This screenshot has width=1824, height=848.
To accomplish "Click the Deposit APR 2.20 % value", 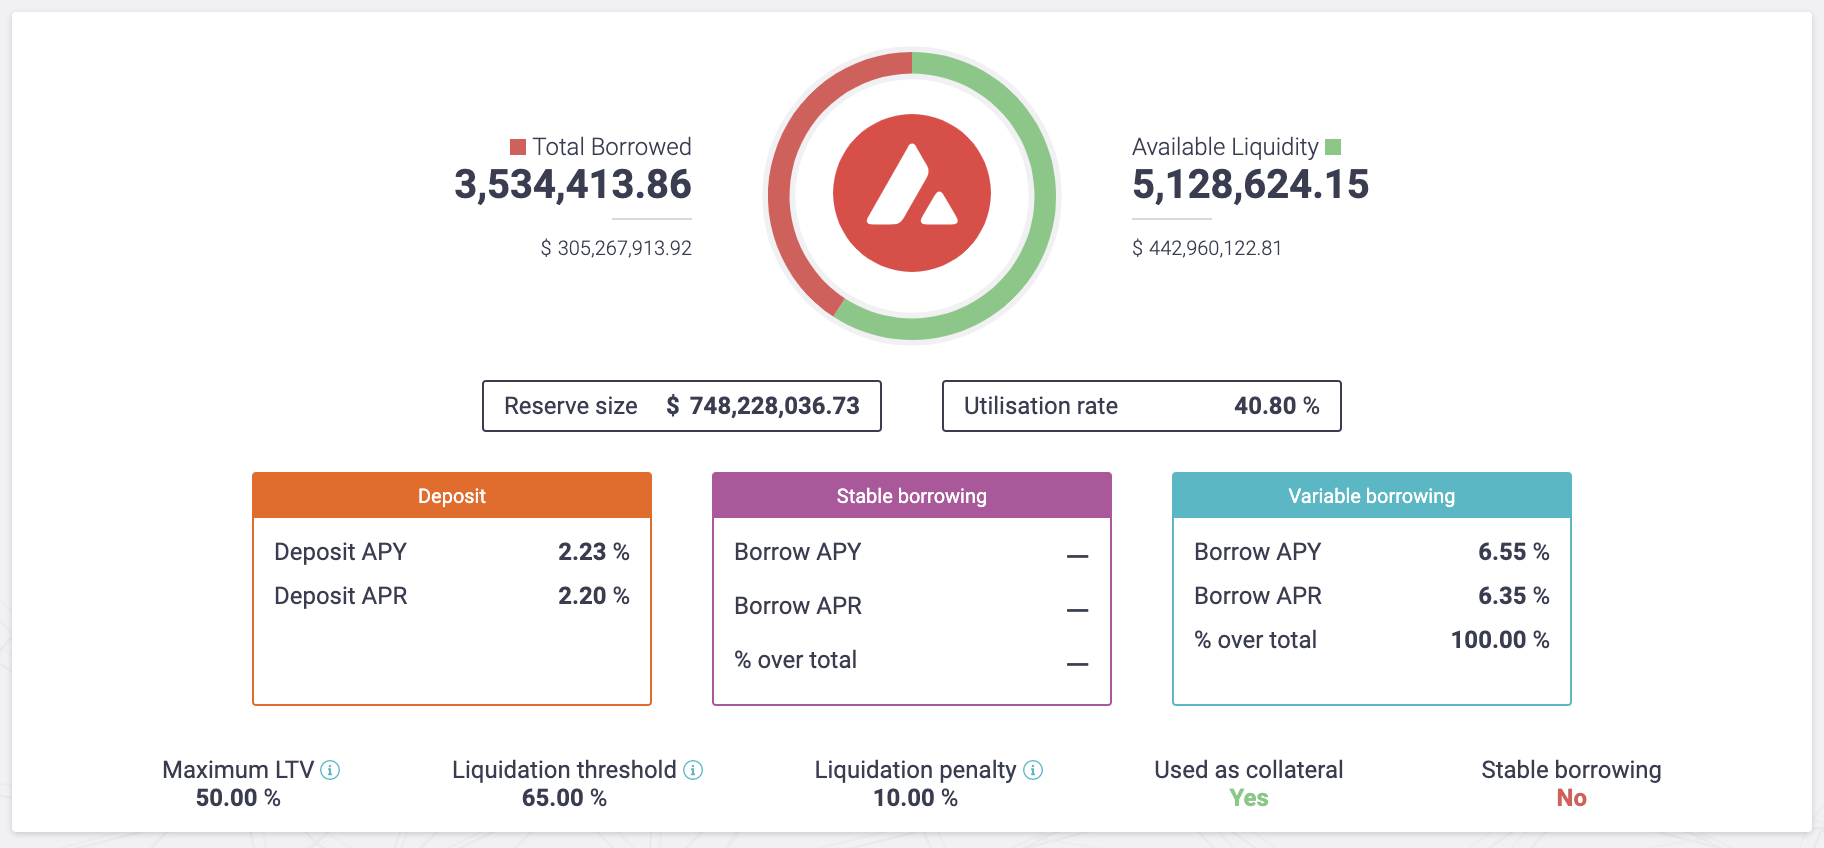I will (x=594, y=596).
